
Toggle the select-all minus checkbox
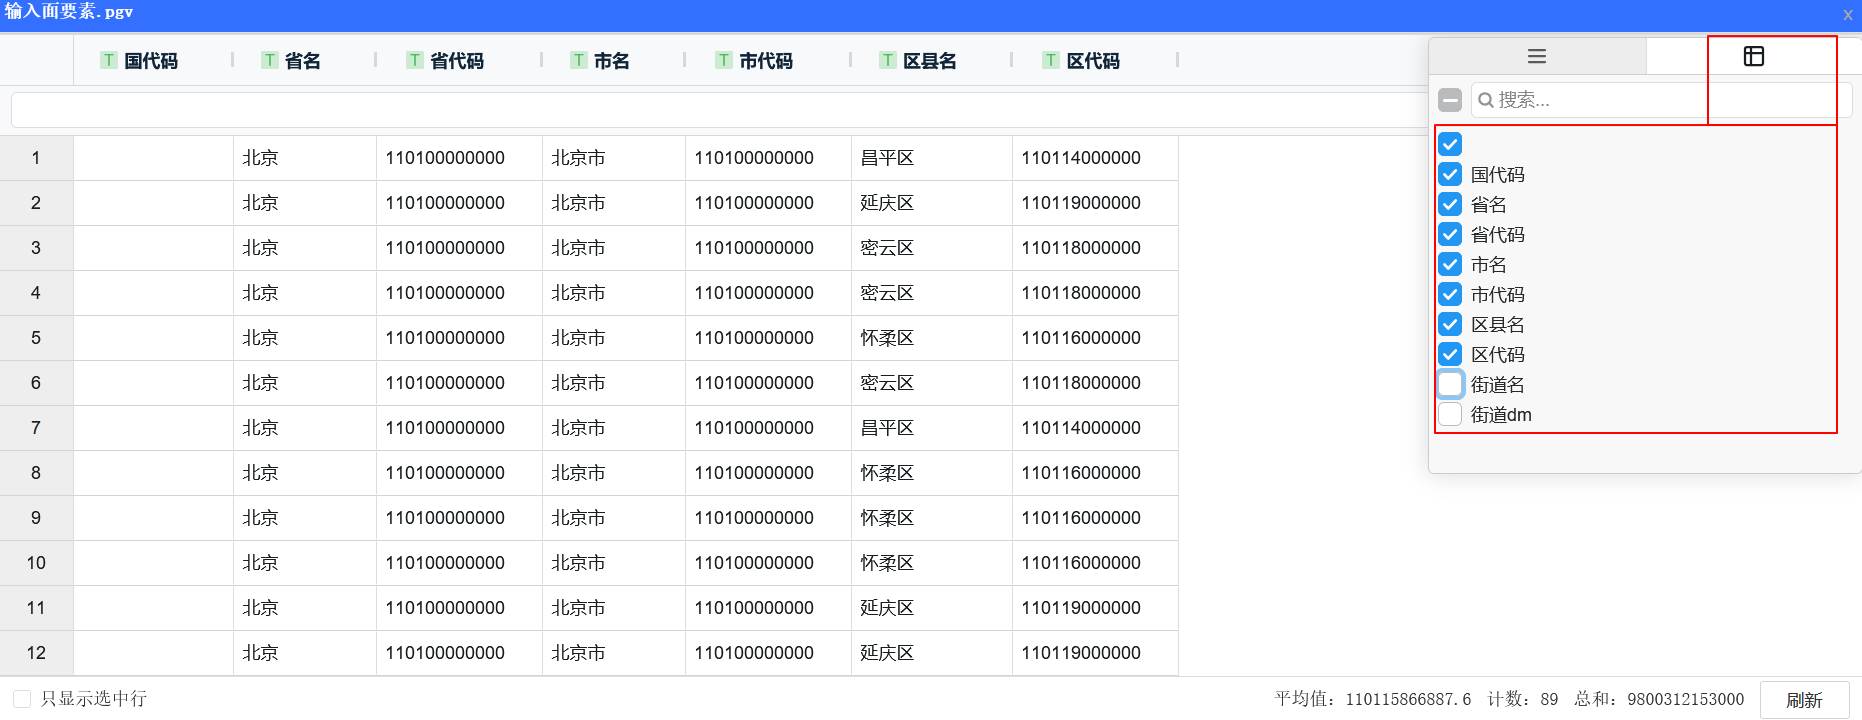(x=1450, y=100)
